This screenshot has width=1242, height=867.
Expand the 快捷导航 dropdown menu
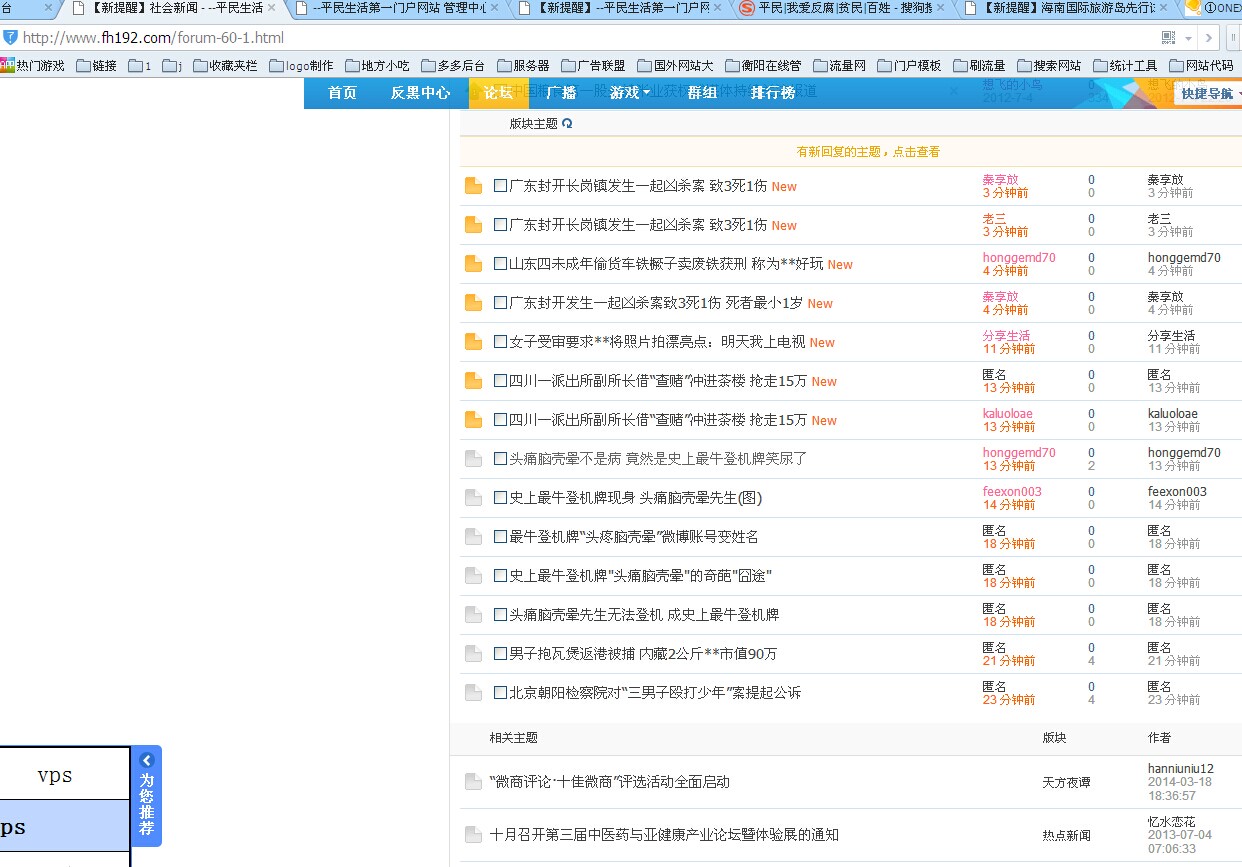[x=1208, y=93]
